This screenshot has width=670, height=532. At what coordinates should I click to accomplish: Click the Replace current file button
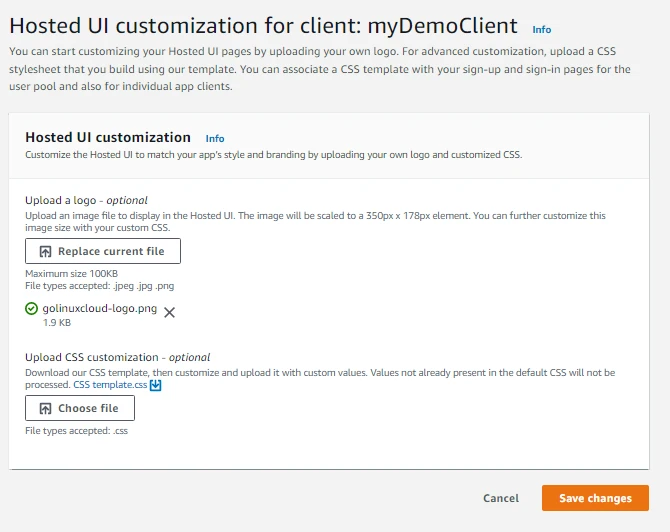[x=103, y=251]
